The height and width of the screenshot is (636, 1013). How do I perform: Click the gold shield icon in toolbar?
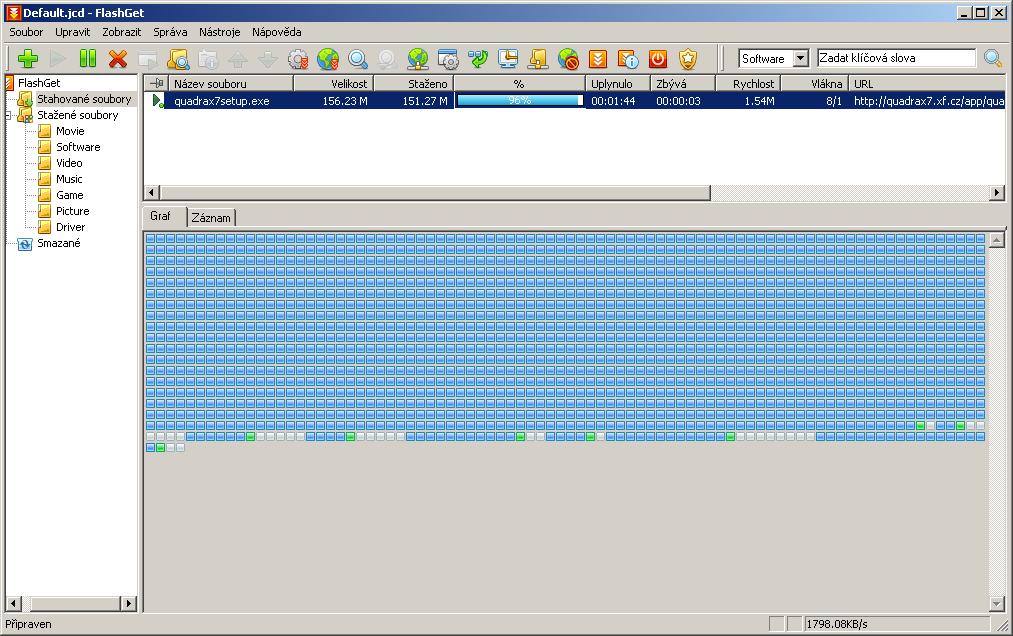(x=688, y=59)
